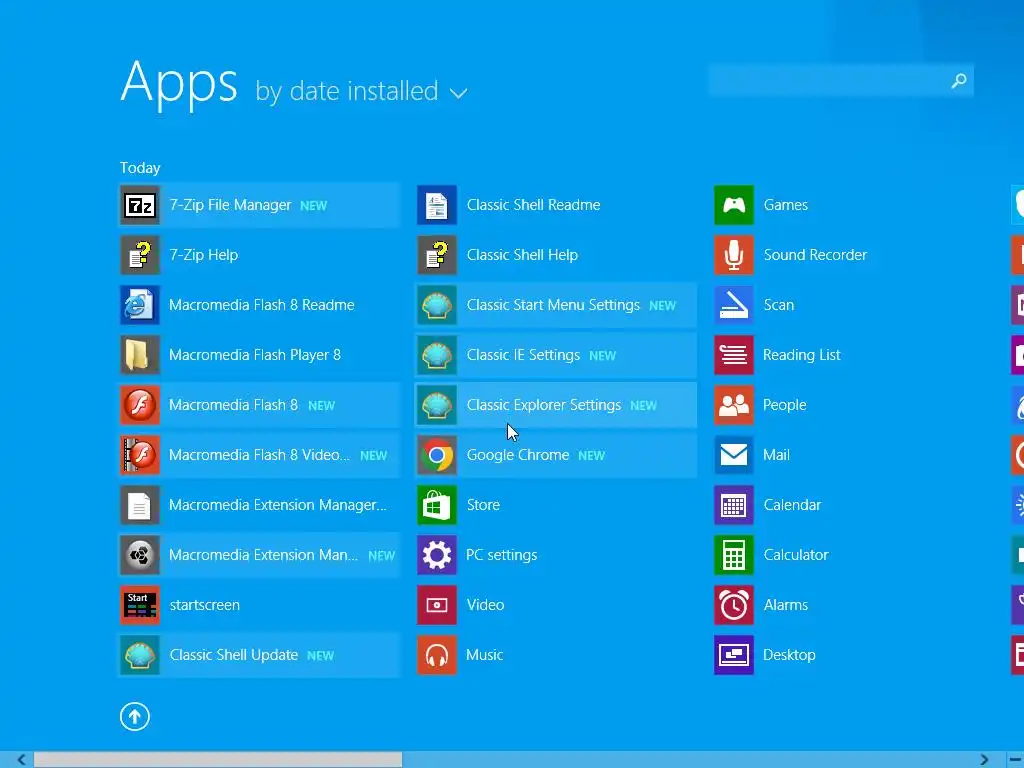
Task: Open Reading List icon
Action: pos(734,355)
